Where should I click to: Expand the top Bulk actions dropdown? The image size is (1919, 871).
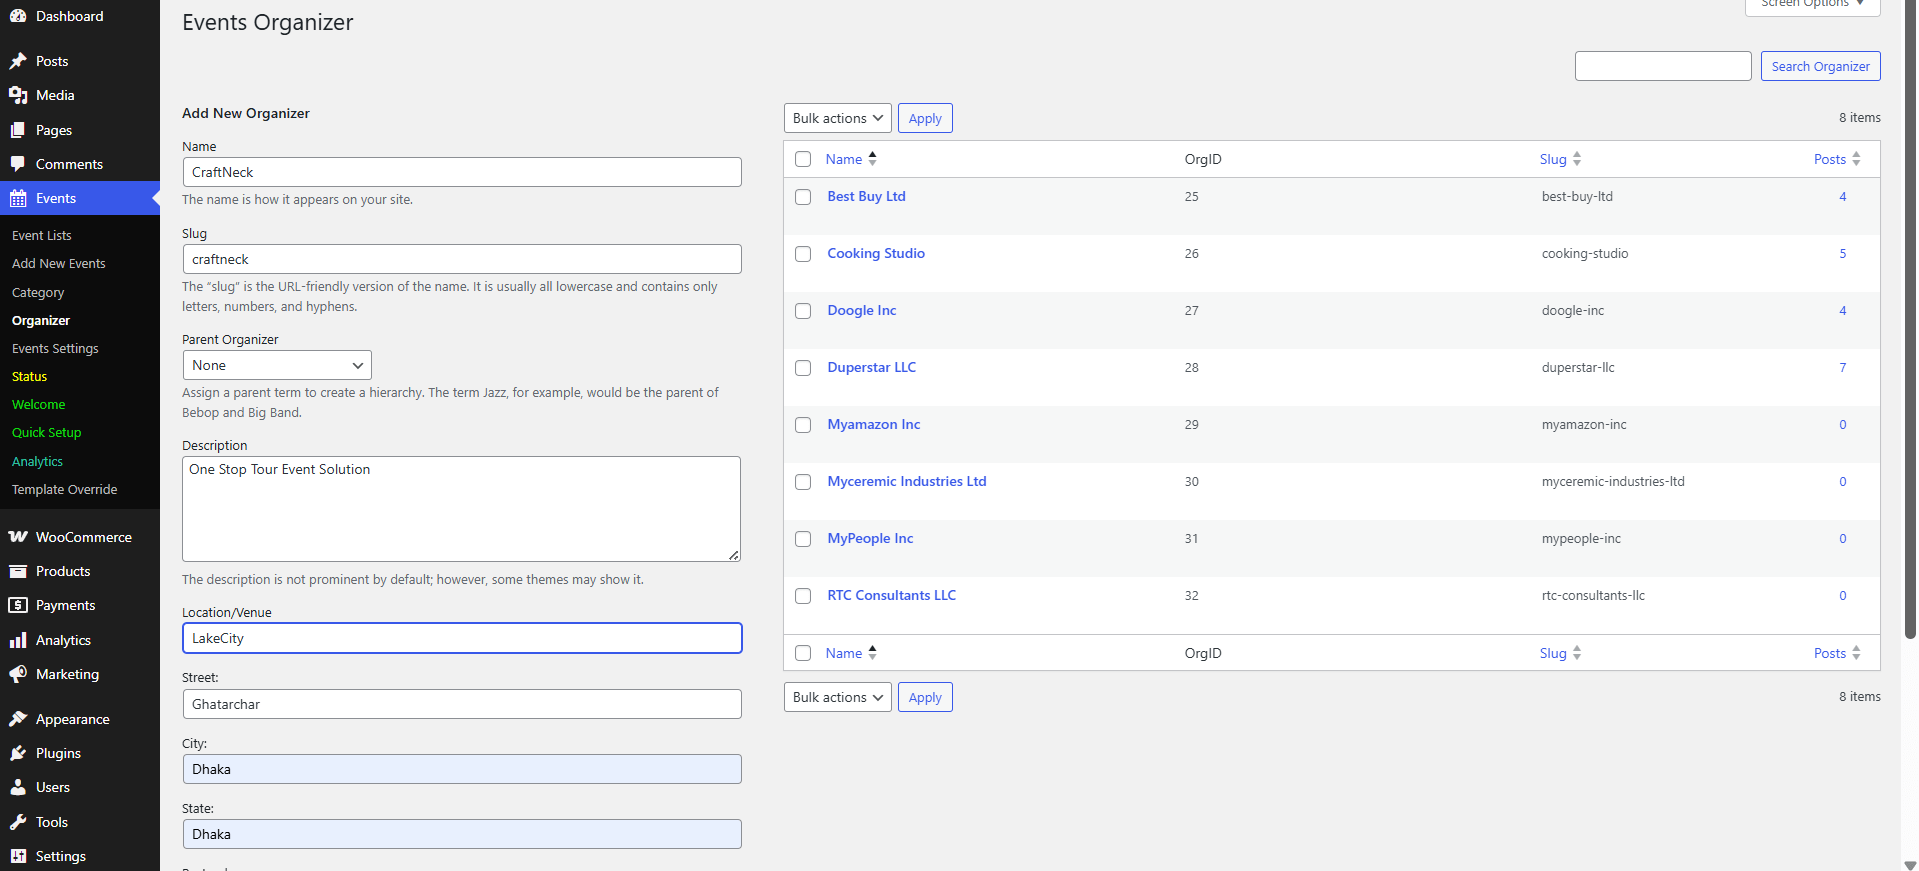click(837, 118)
